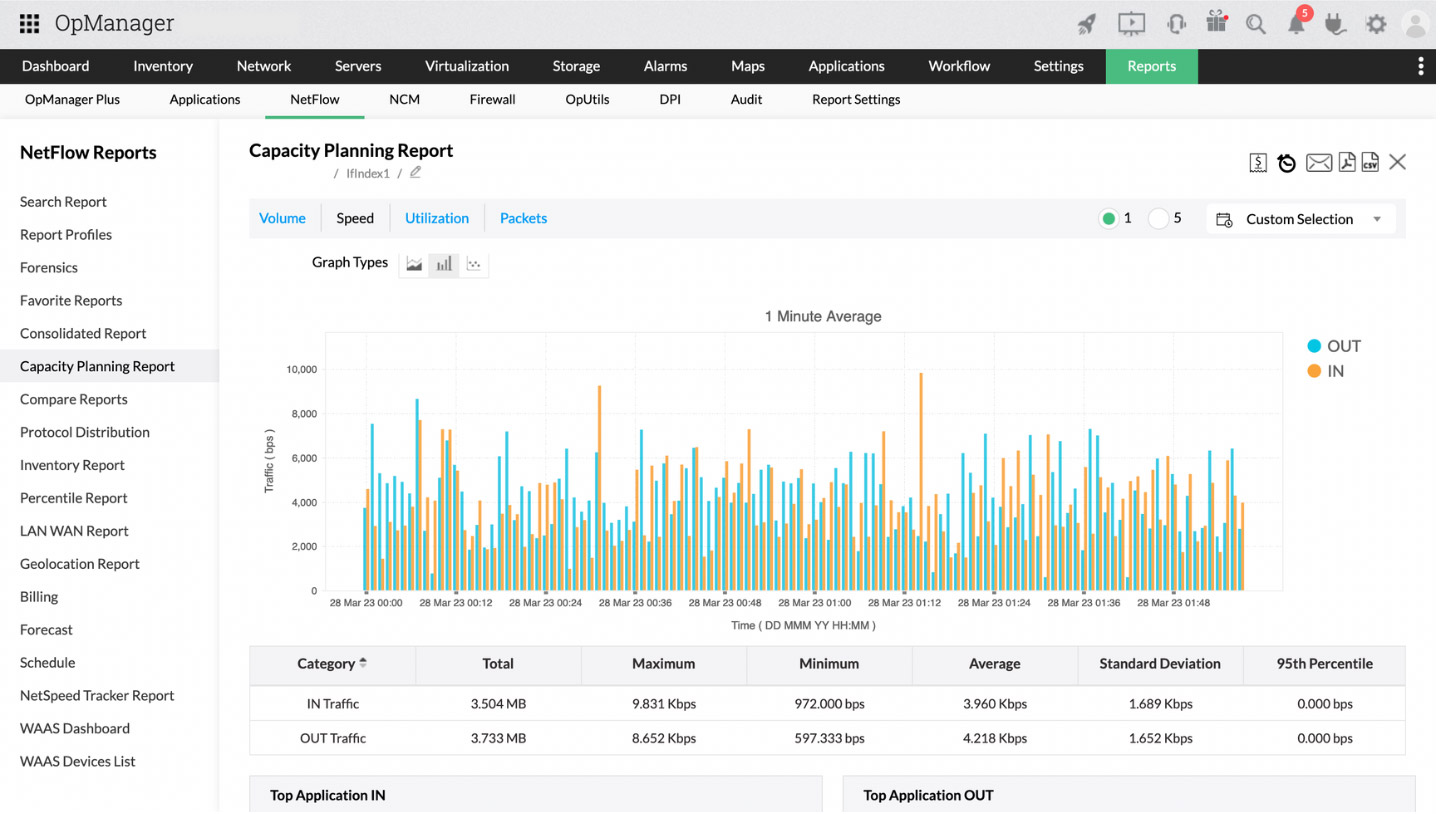This screenshot has height=814, width=1440.
Task: Select the 5 minute average radio
Action: coord(1158,219)
